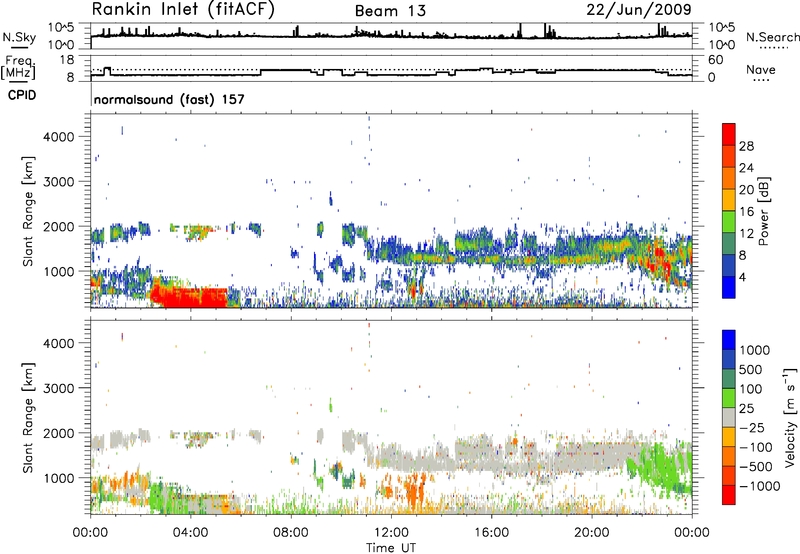This screenshot has height=554, width=800.
Task: Click the "25" label on velocity color bar
Action: point(746,408)
